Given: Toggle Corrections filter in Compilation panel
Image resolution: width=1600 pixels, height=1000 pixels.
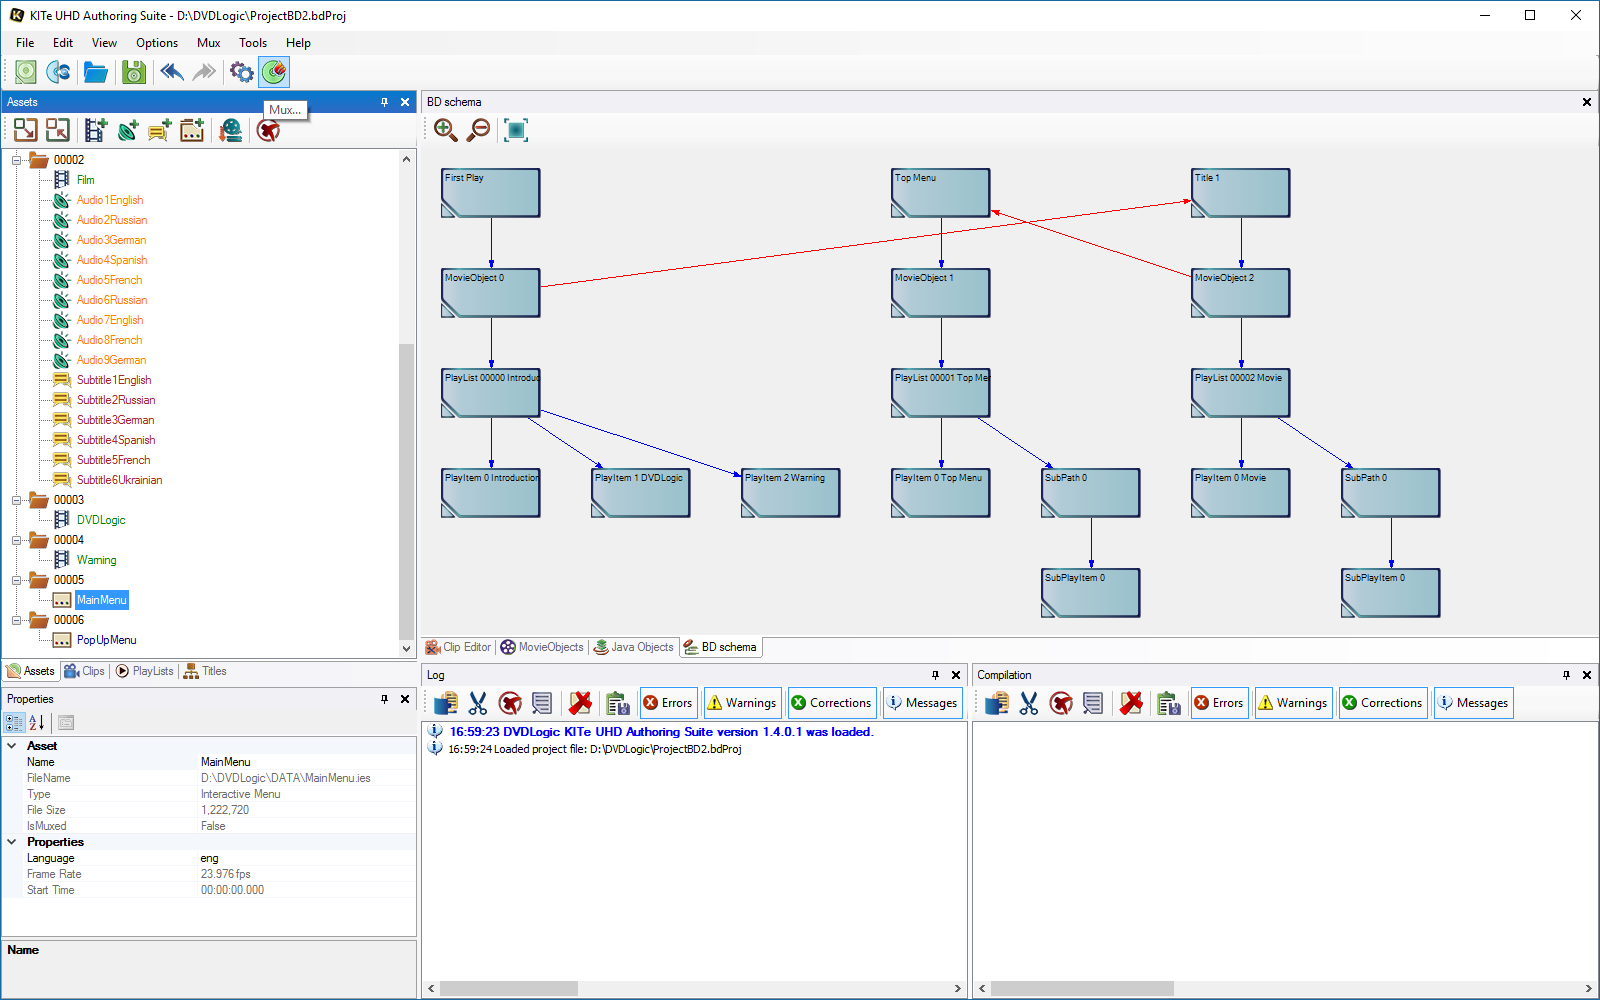Looking at the screenshot, I should (x=1382, y=703).
